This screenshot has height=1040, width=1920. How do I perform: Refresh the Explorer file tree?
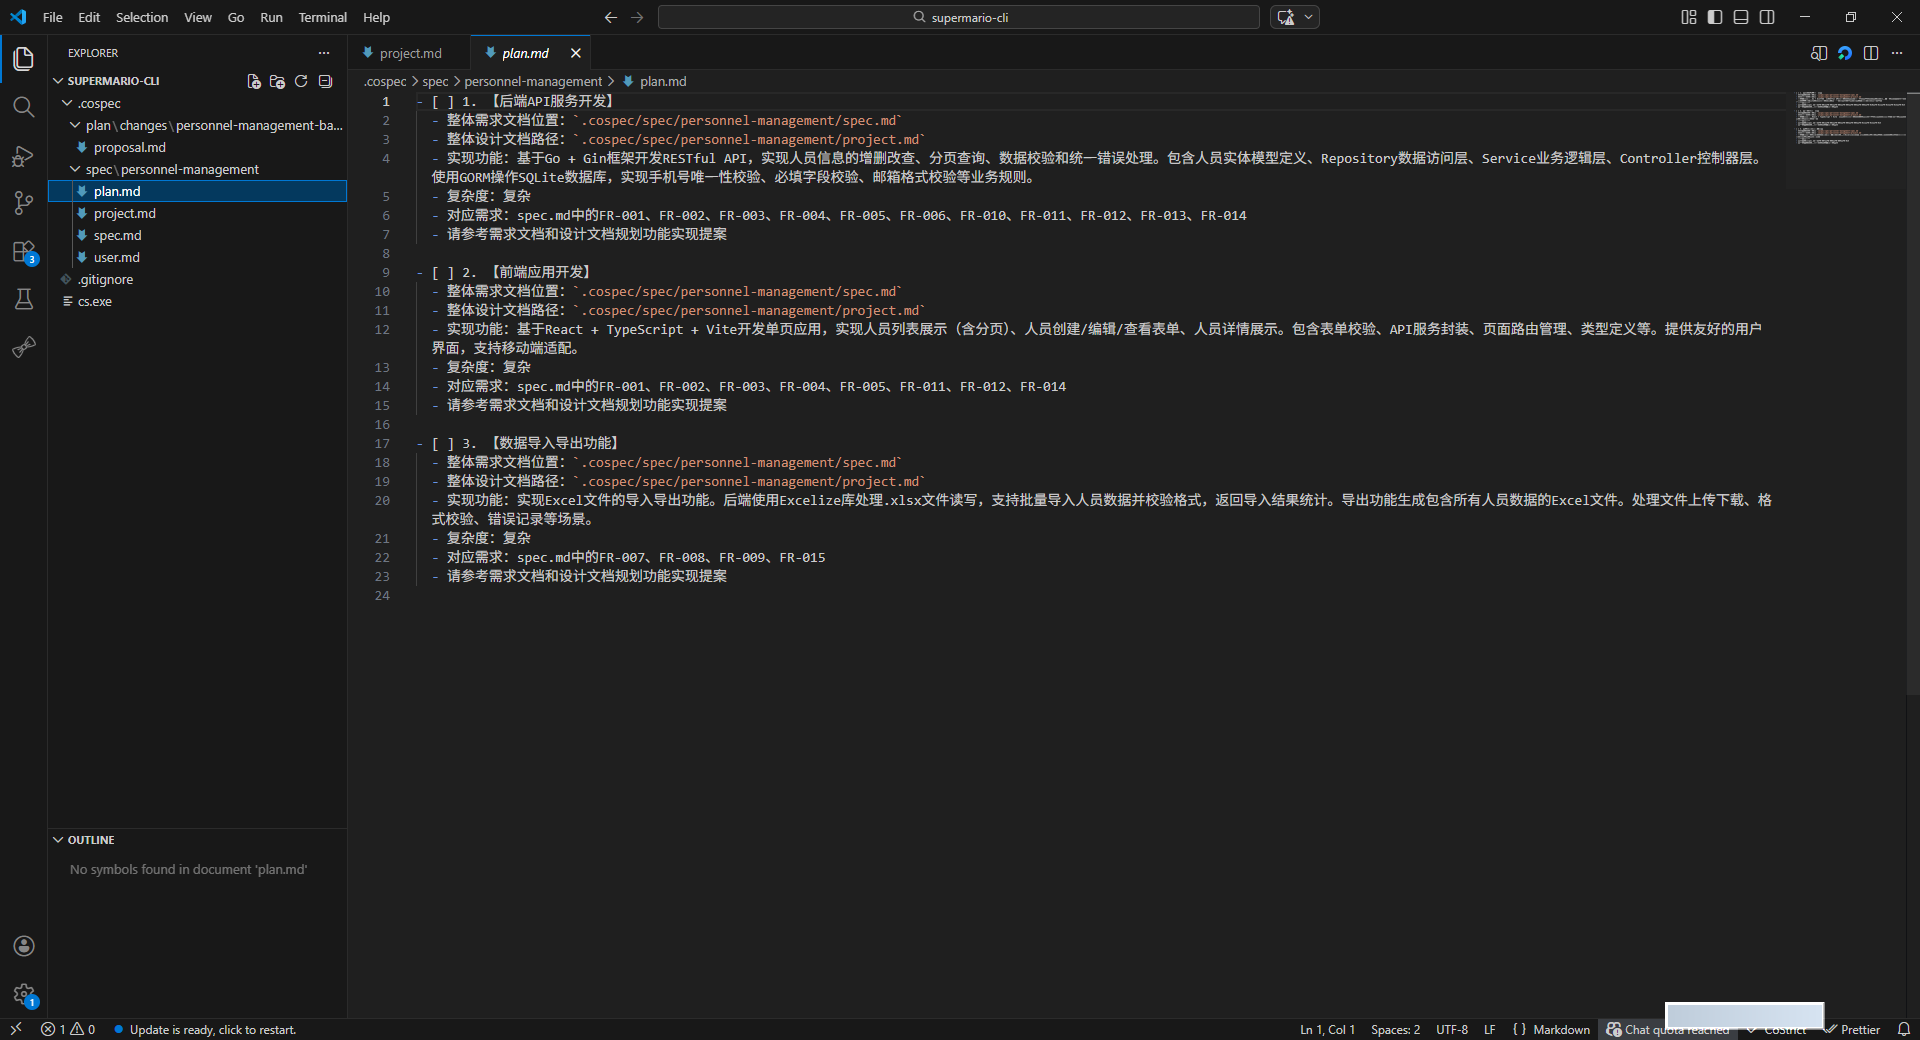click(301, 81)
